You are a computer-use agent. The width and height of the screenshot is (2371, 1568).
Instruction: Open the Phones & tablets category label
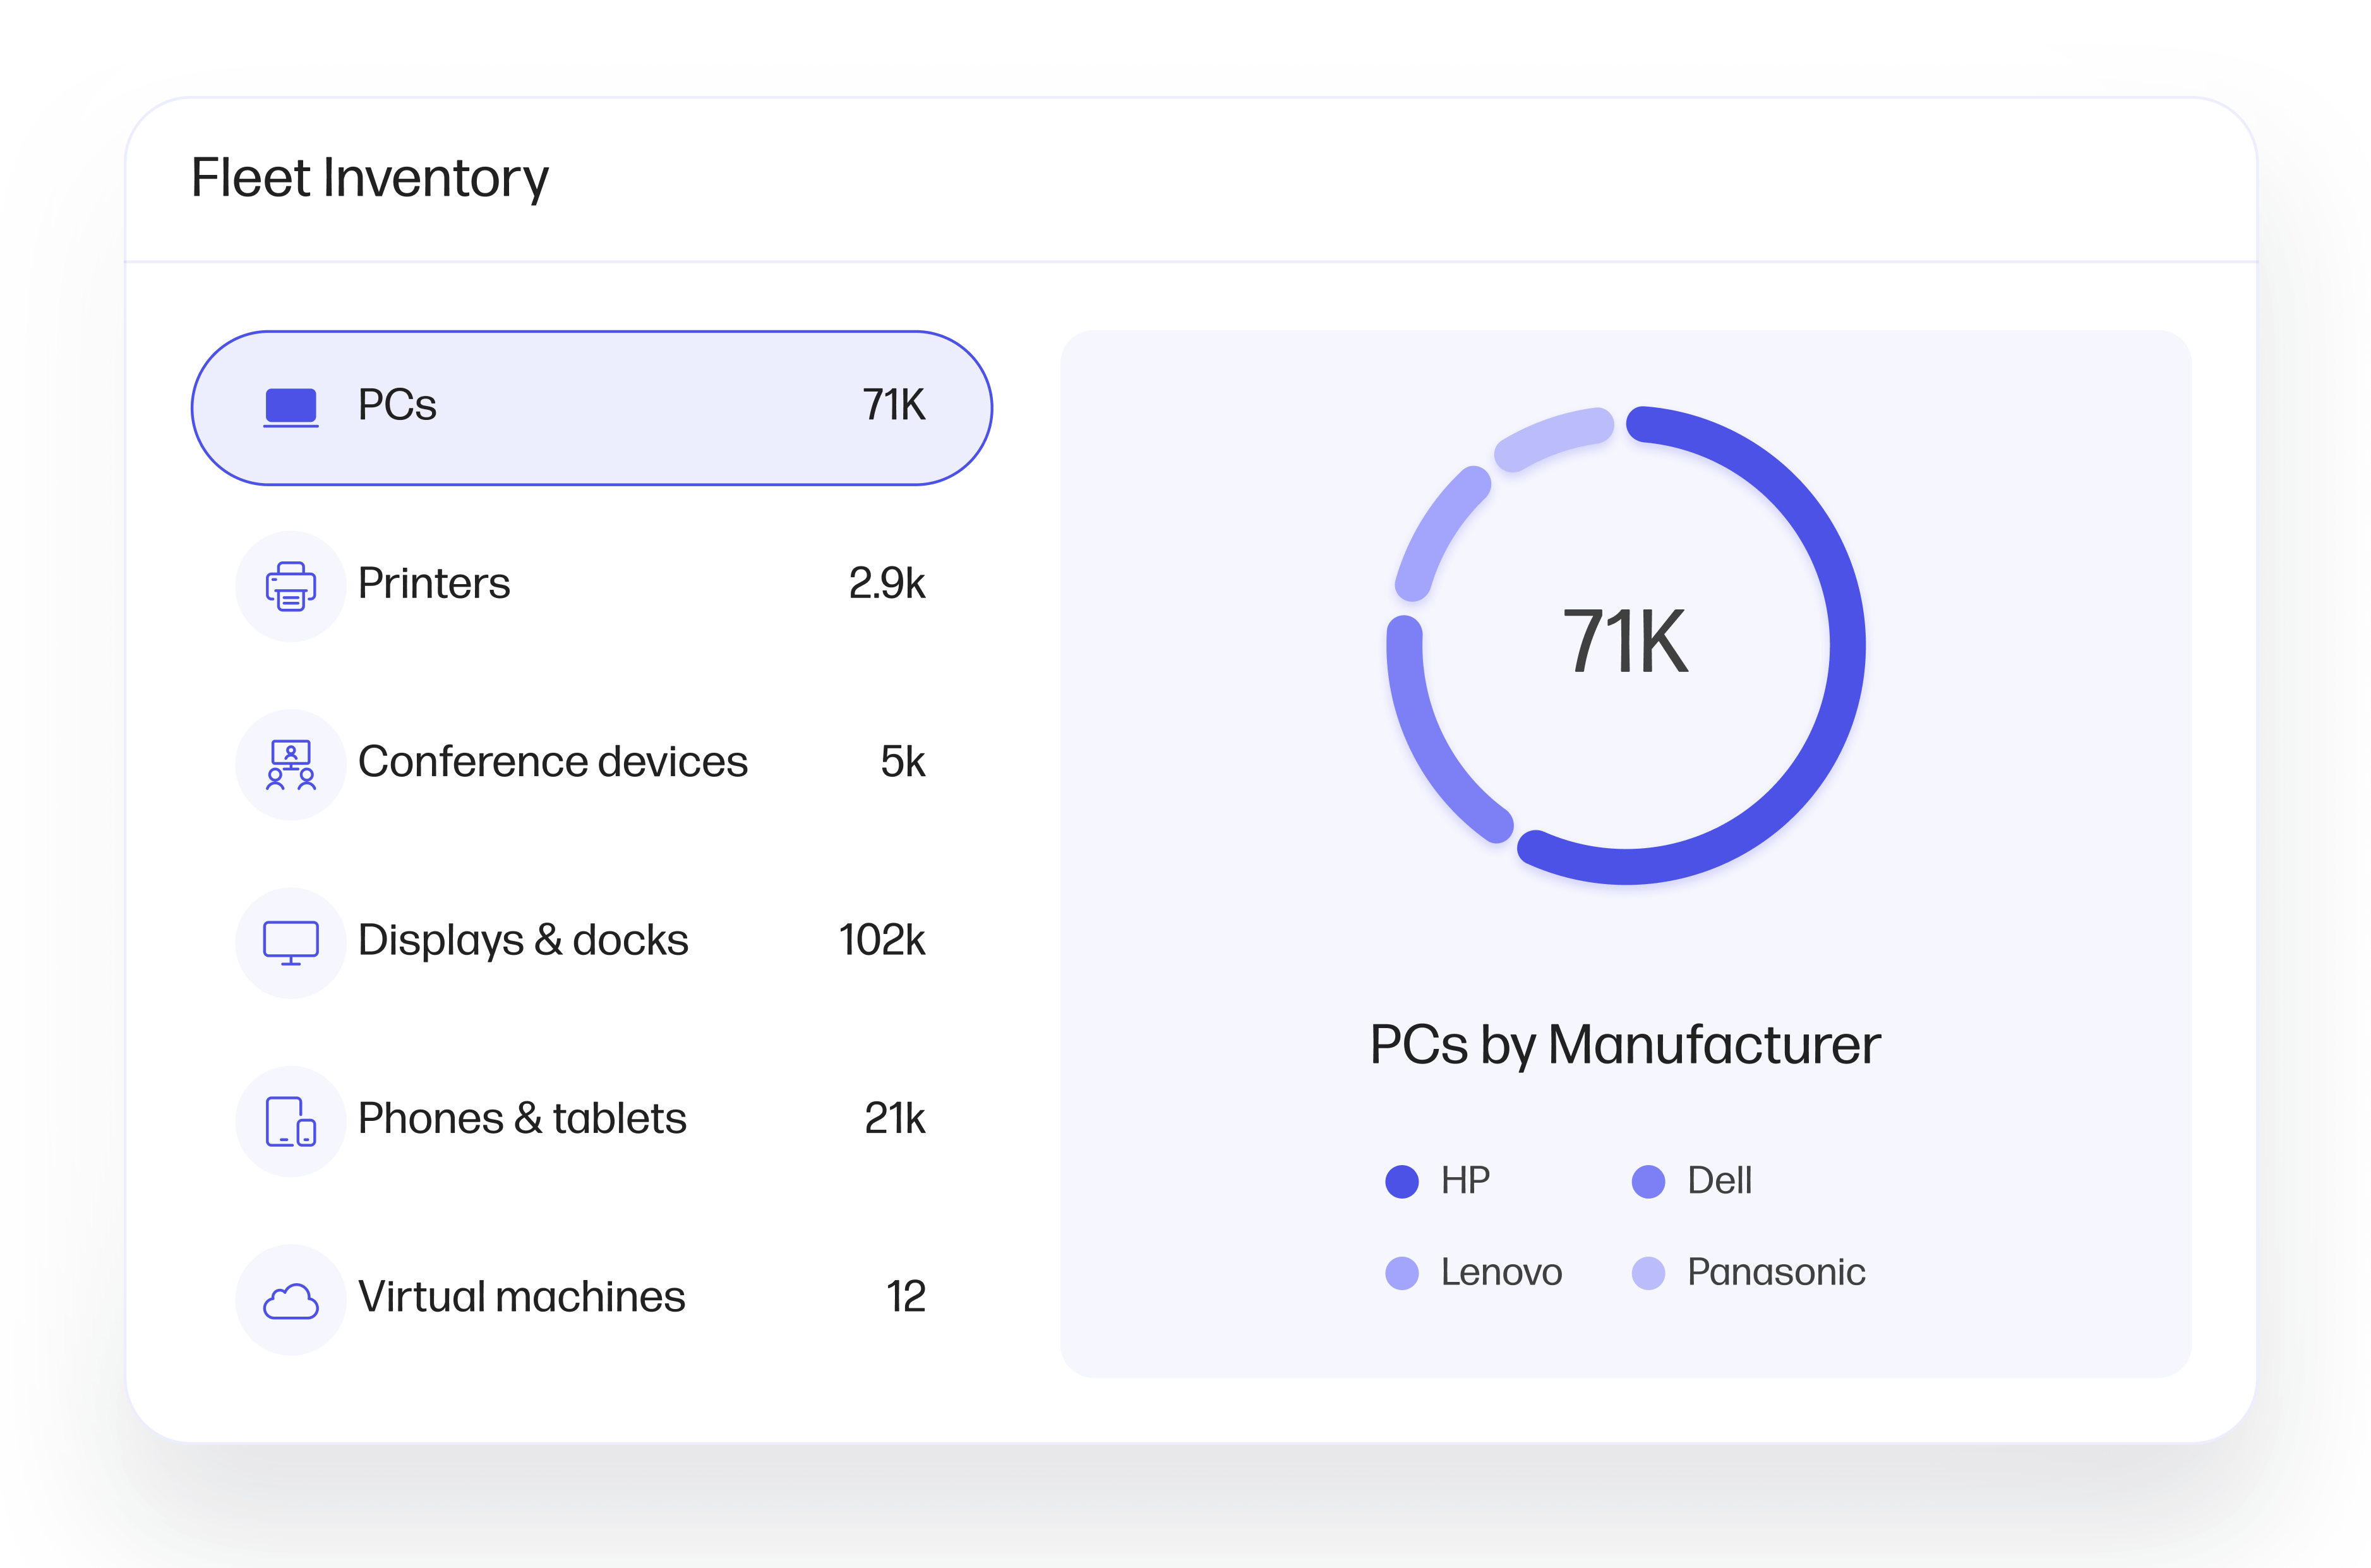[522, 1118]
